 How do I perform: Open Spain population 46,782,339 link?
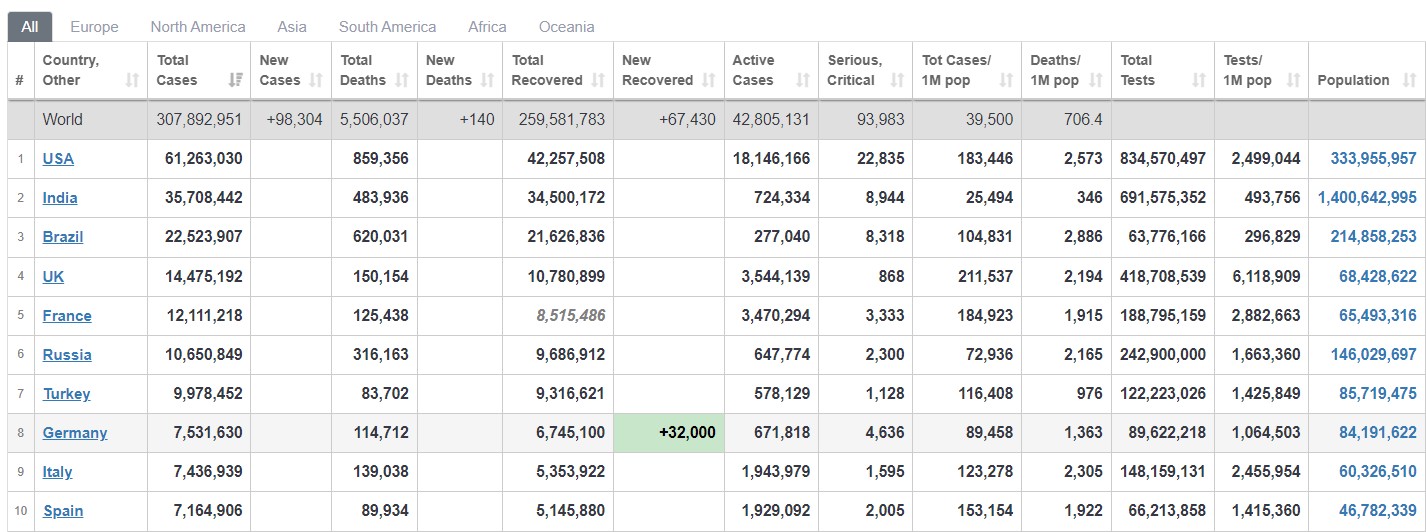[x=1378, y=511]
